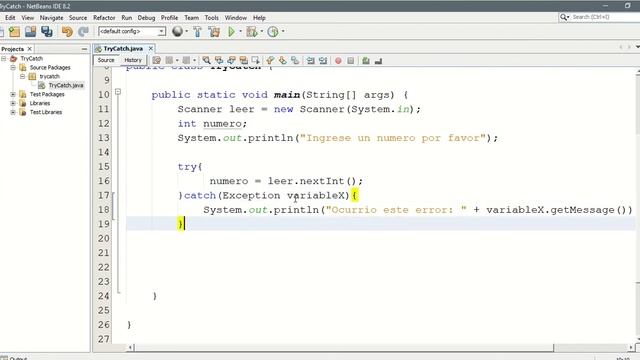Open the Debug project dropdown arrow

262,31
